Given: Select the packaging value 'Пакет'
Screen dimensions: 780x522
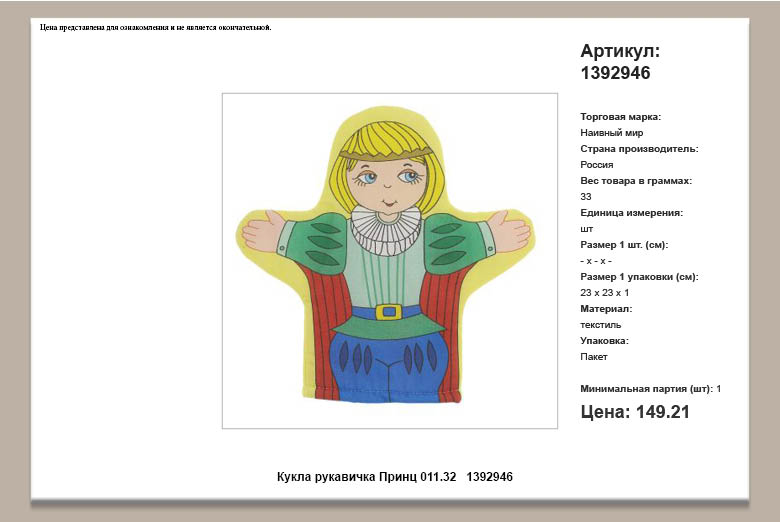Looking at the screenshot, I should click(593, 357).
